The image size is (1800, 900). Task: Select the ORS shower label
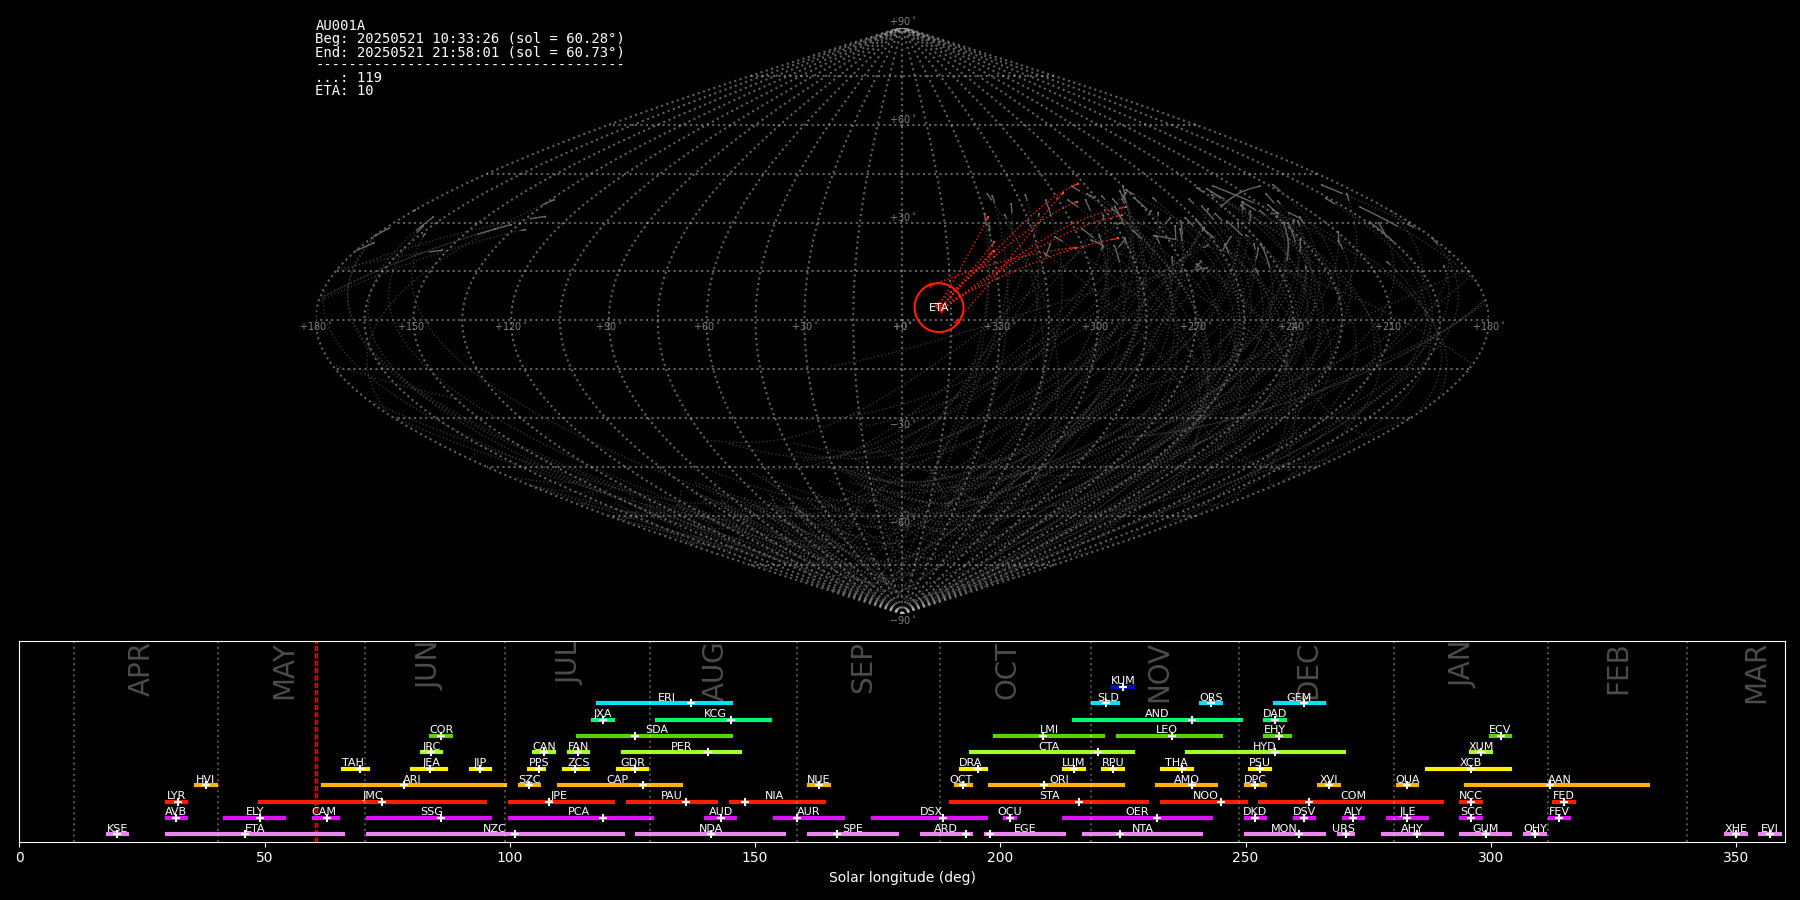[x=1211, y=698]
